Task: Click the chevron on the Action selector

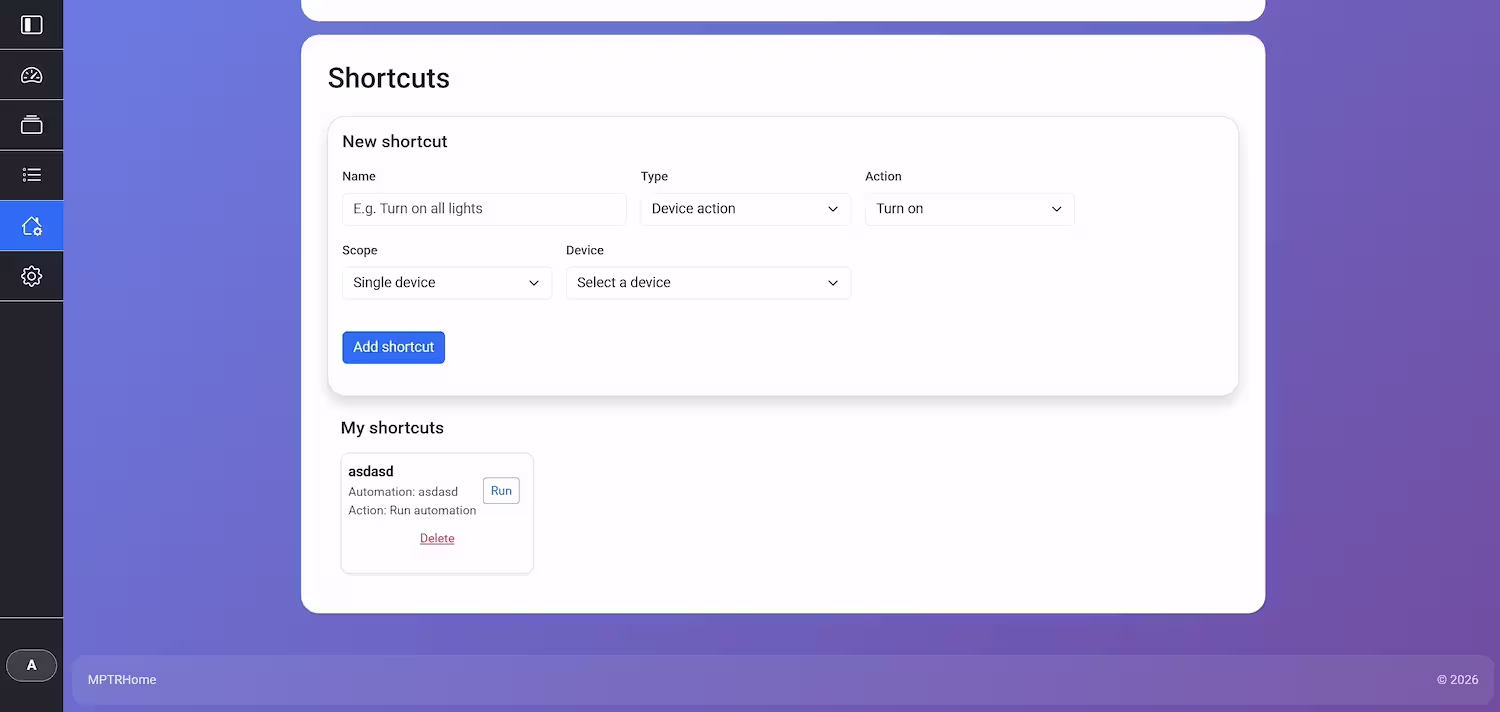Action: click(x=1056, y=209)
